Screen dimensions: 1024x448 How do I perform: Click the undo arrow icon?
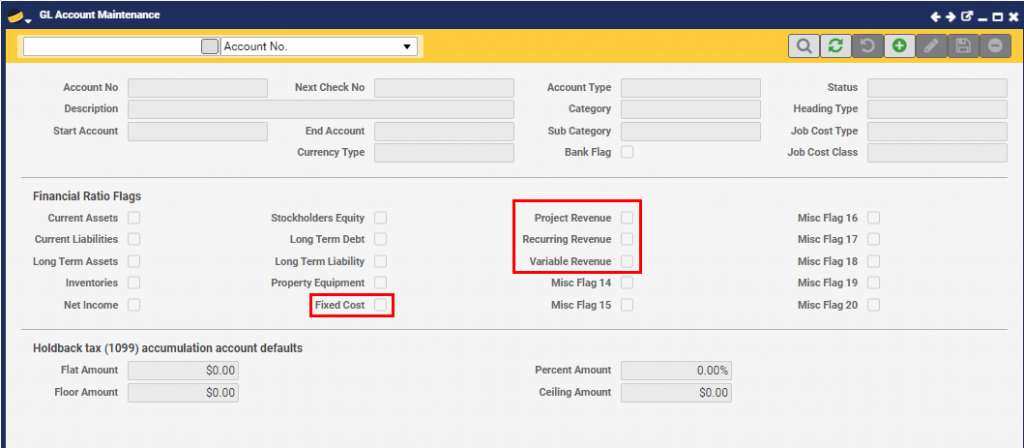click(x=867, y=46)
